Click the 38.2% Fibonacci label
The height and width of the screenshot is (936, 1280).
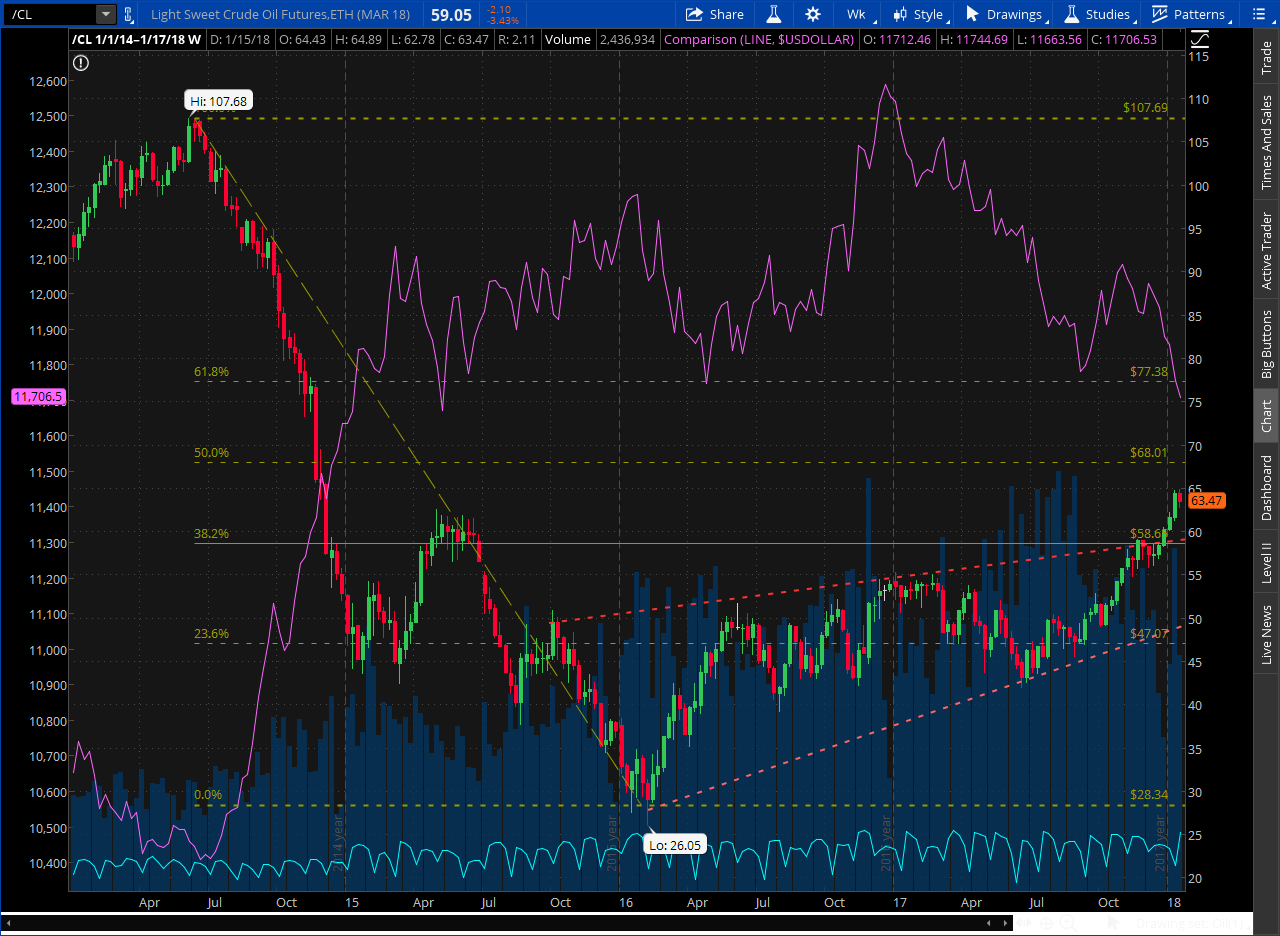pos(211,534)
